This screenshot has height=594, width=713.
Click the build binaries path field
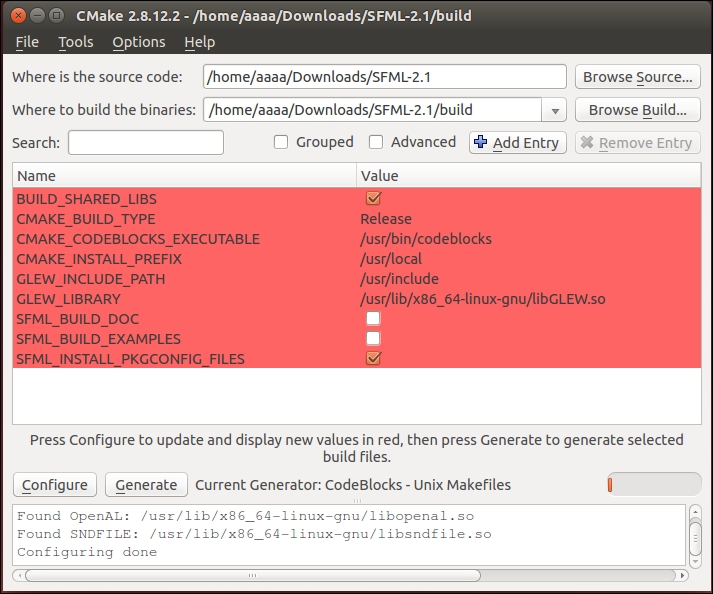(x=372, y=110)
